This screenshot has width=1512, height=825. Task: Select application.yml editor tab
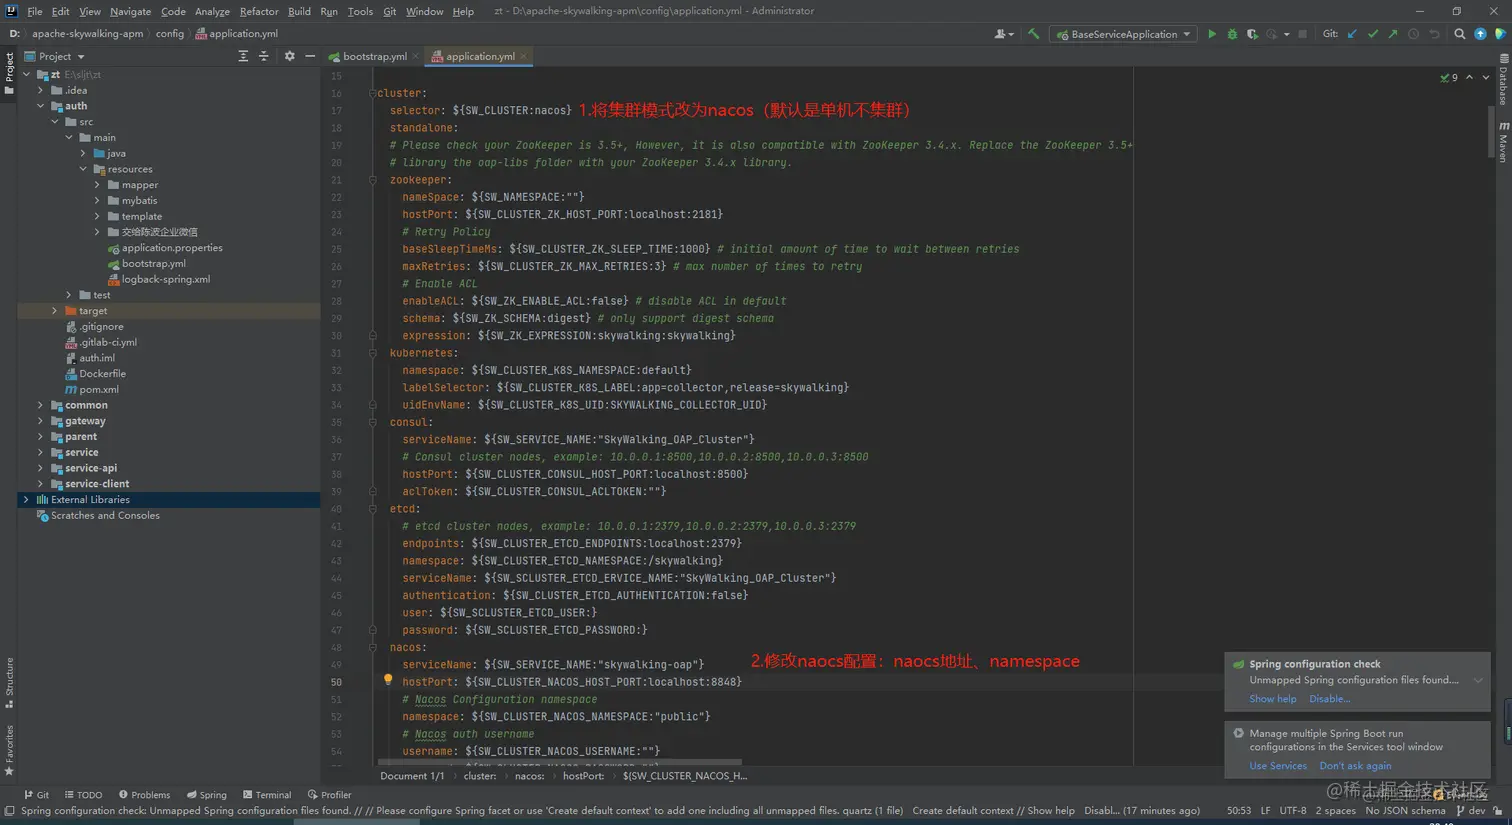(x=480, y=56)
